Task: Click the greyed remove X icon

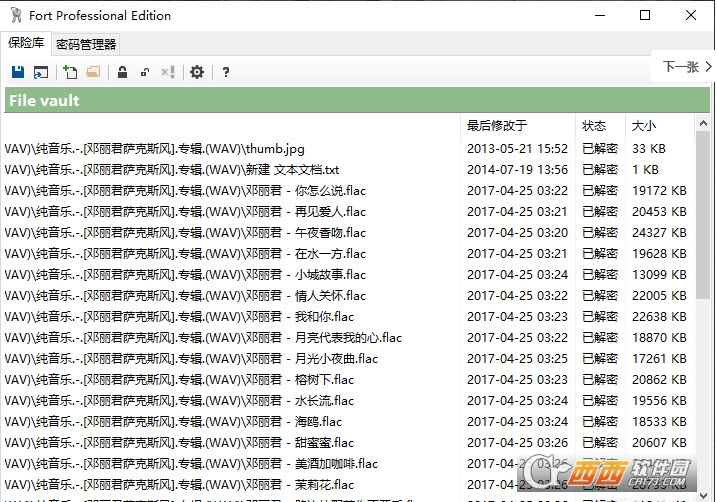Action: 168,72
